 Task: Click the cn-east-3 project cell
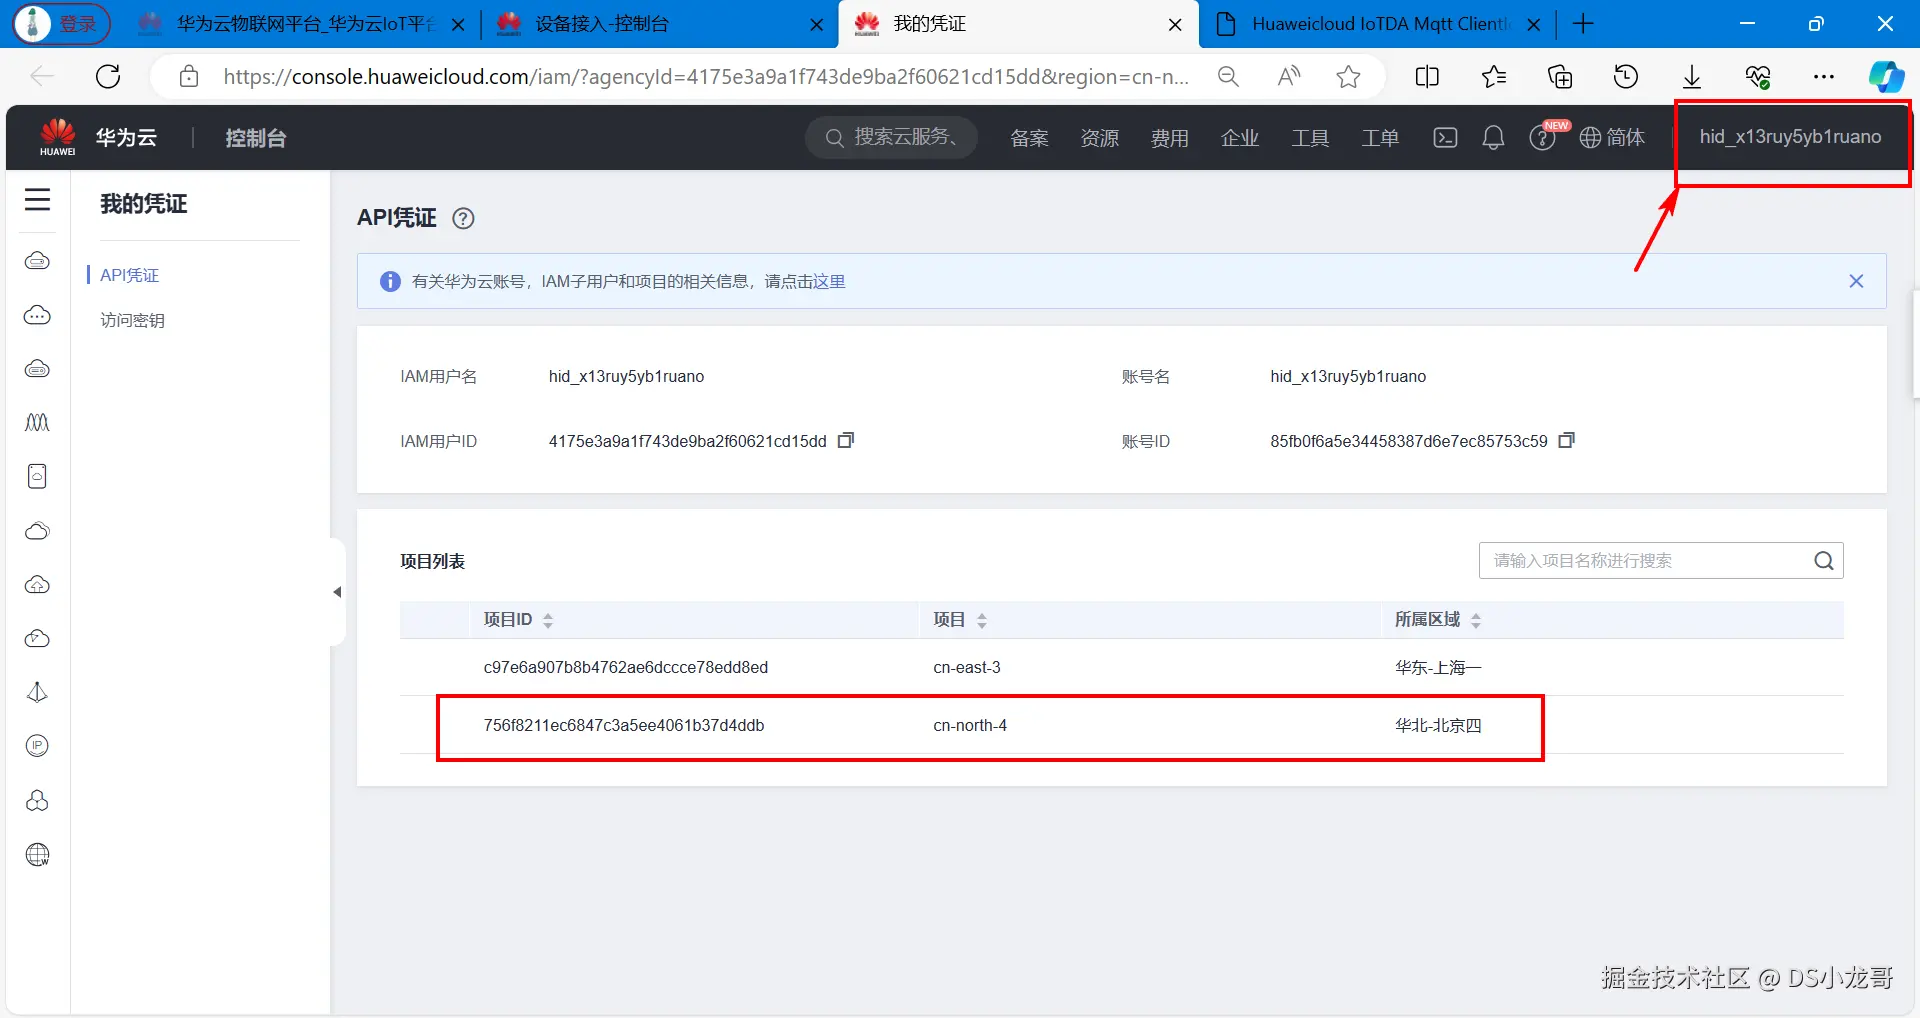point(967,667)
